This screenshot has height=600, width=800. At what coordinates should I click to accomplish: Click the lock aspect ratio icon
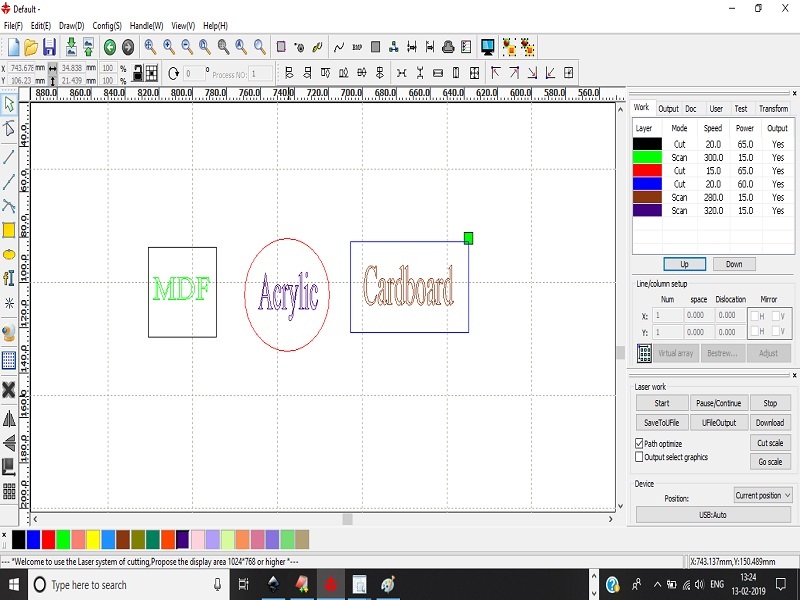(x=138, y=73)
